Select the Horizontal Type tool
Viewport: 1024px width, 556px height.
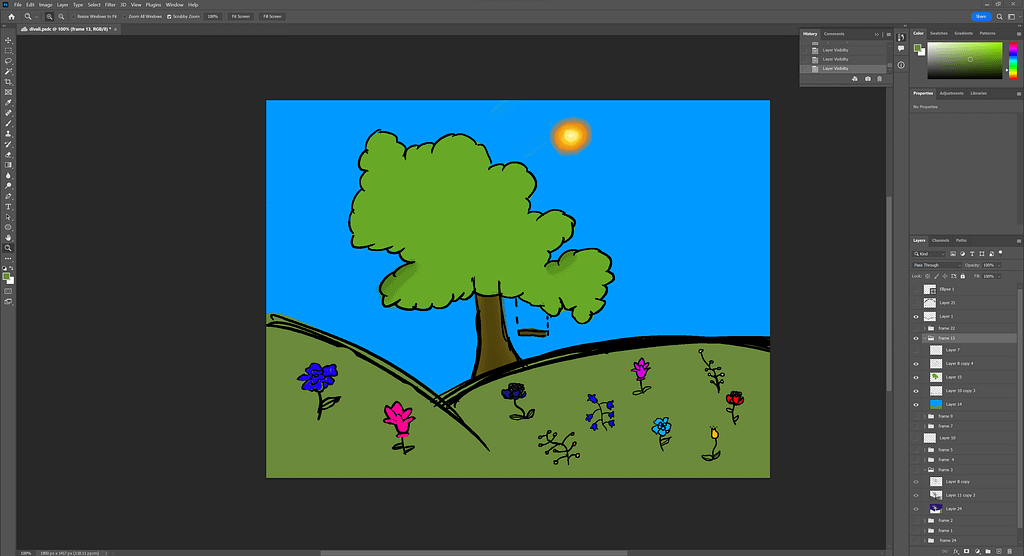[x=9, y=206]
